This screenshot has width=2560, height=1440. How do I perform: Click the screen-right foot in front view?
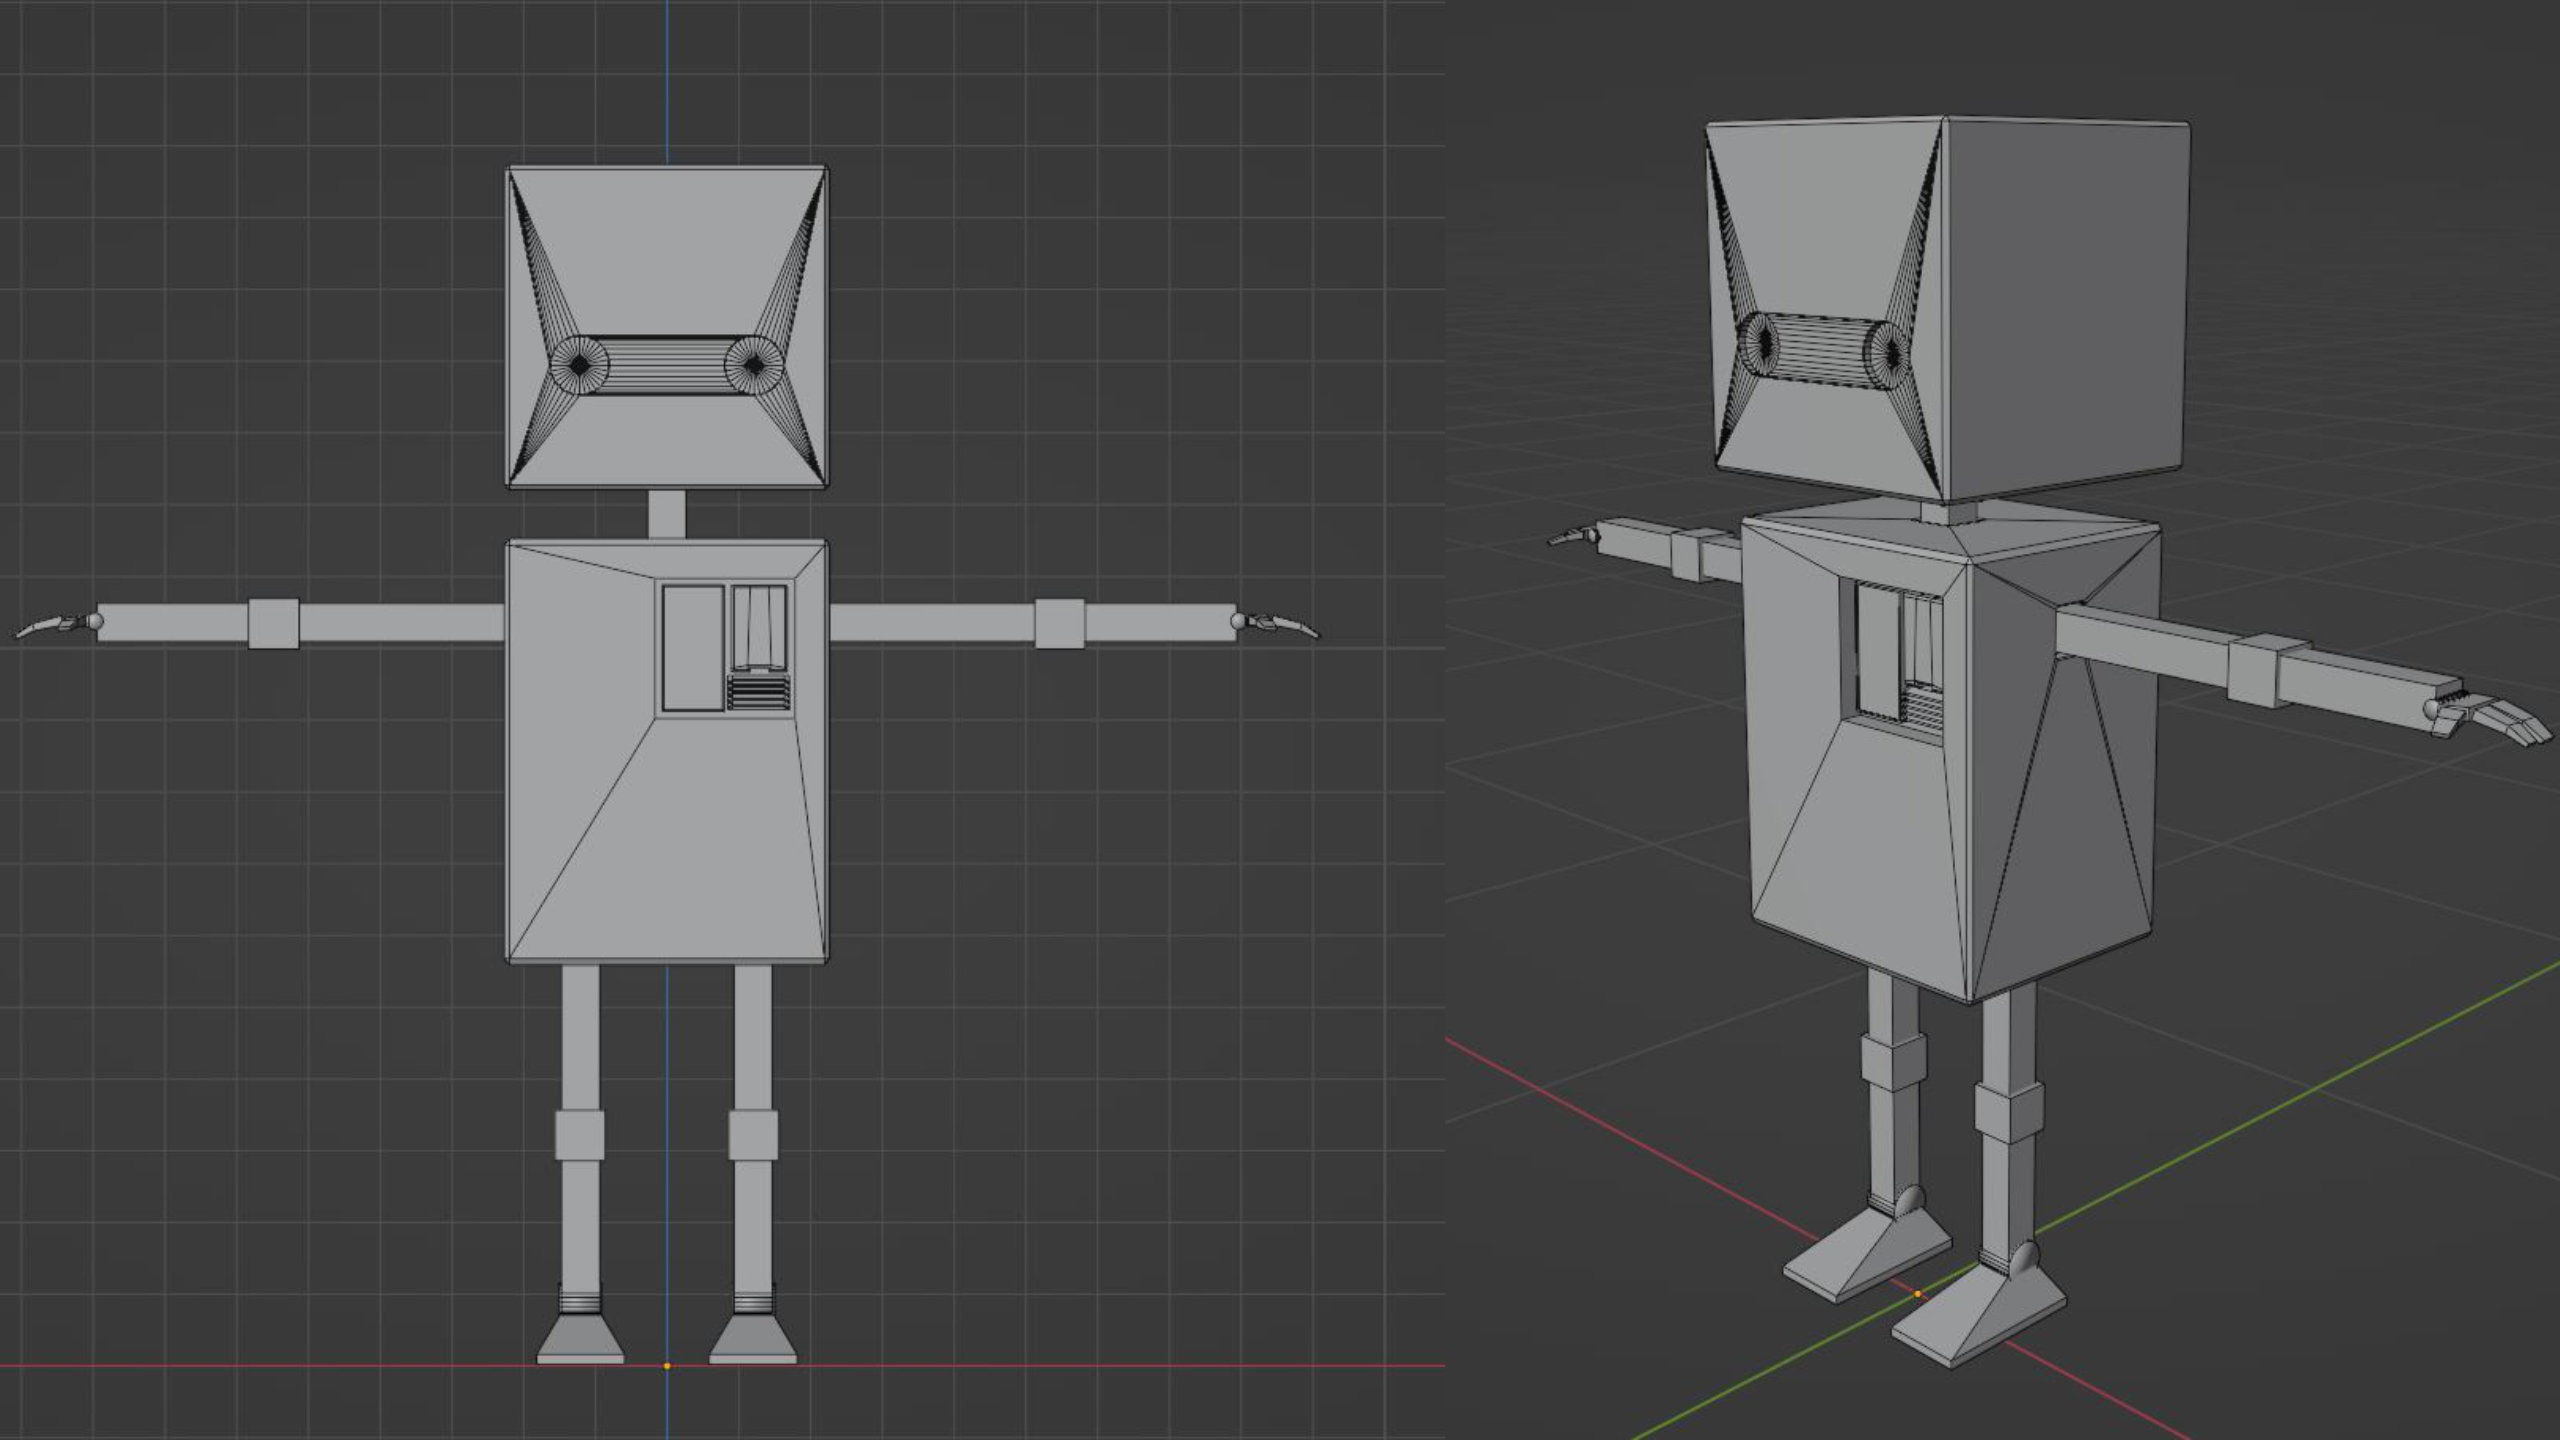click(x=753, y=1340)
